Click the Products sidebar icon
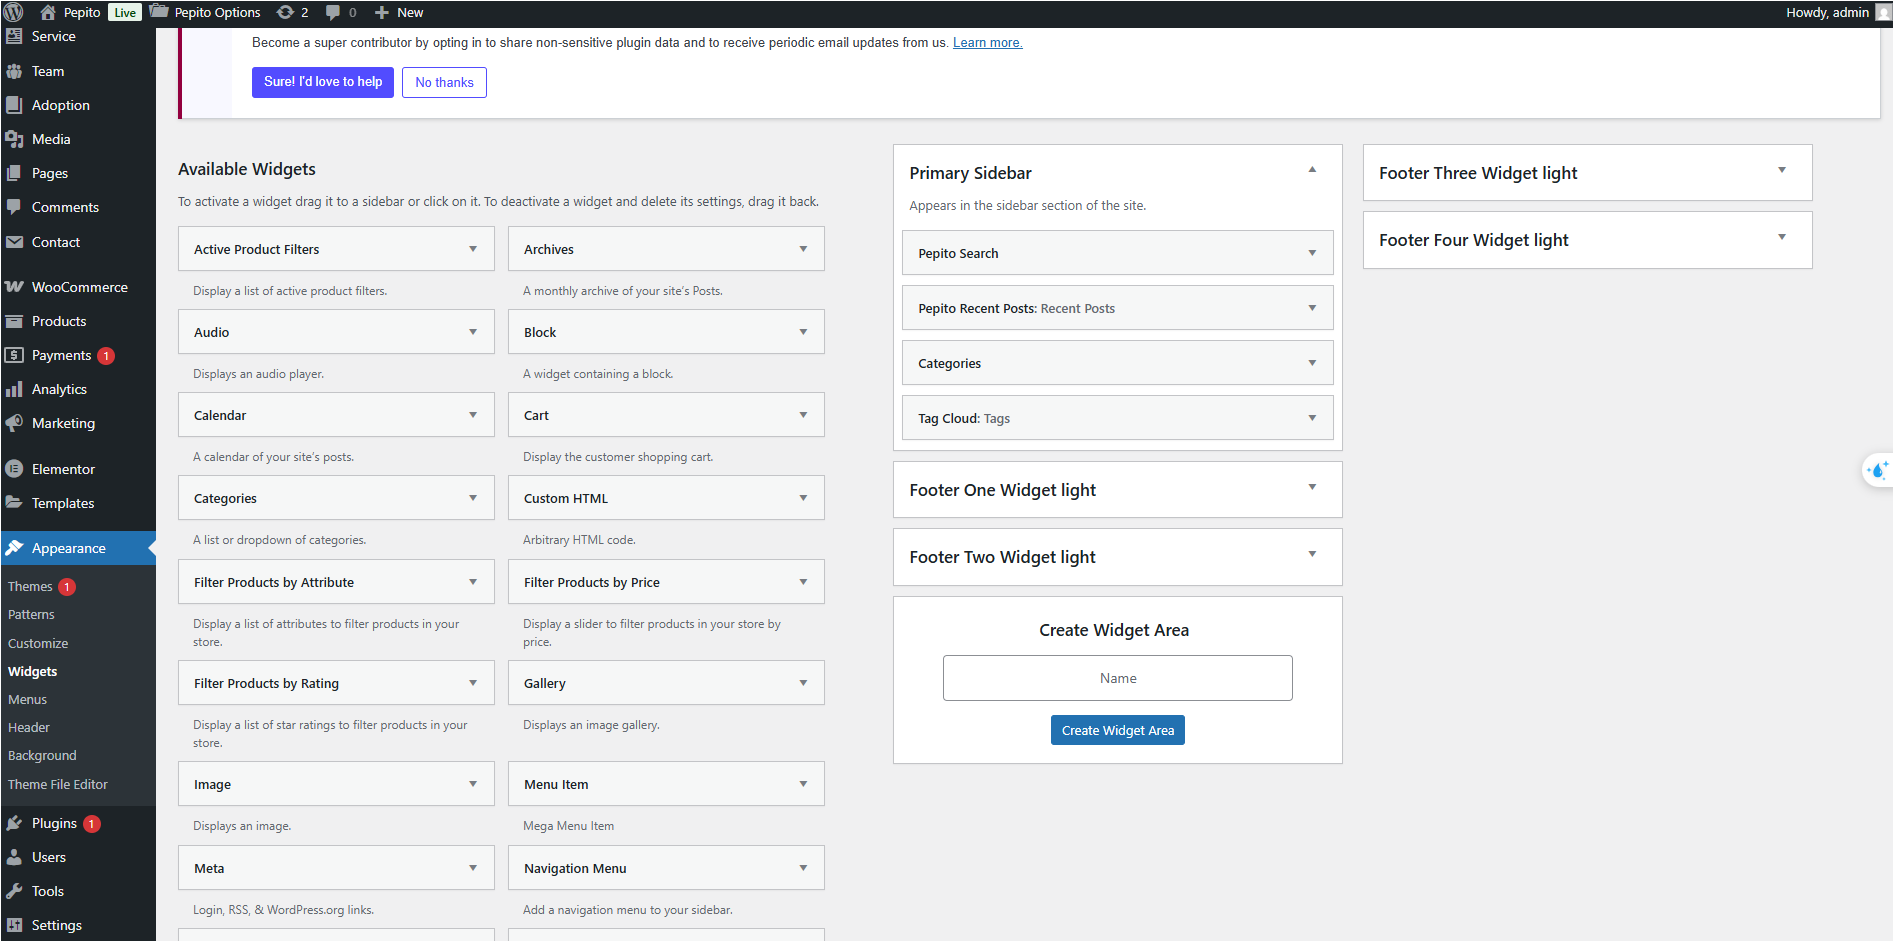 coord(14,321)
